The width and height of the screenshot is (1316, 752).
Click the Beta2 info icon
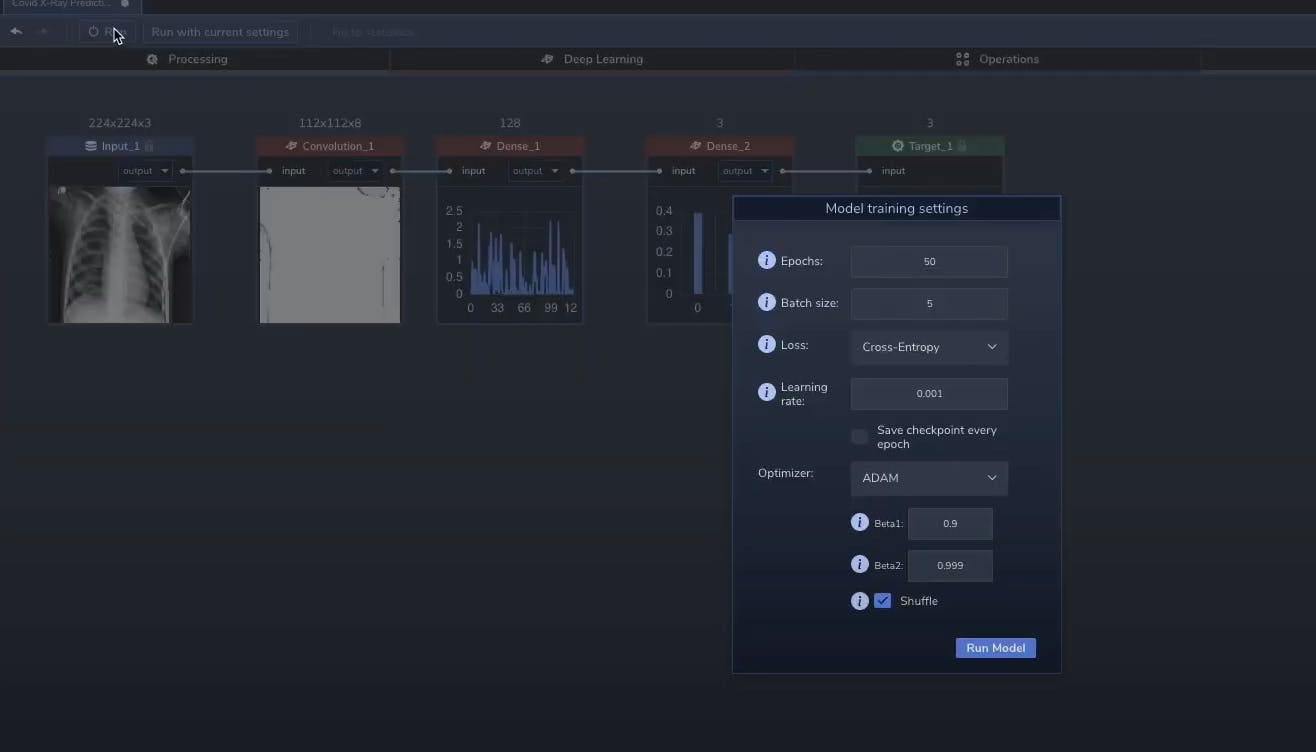tap(859, 565)
